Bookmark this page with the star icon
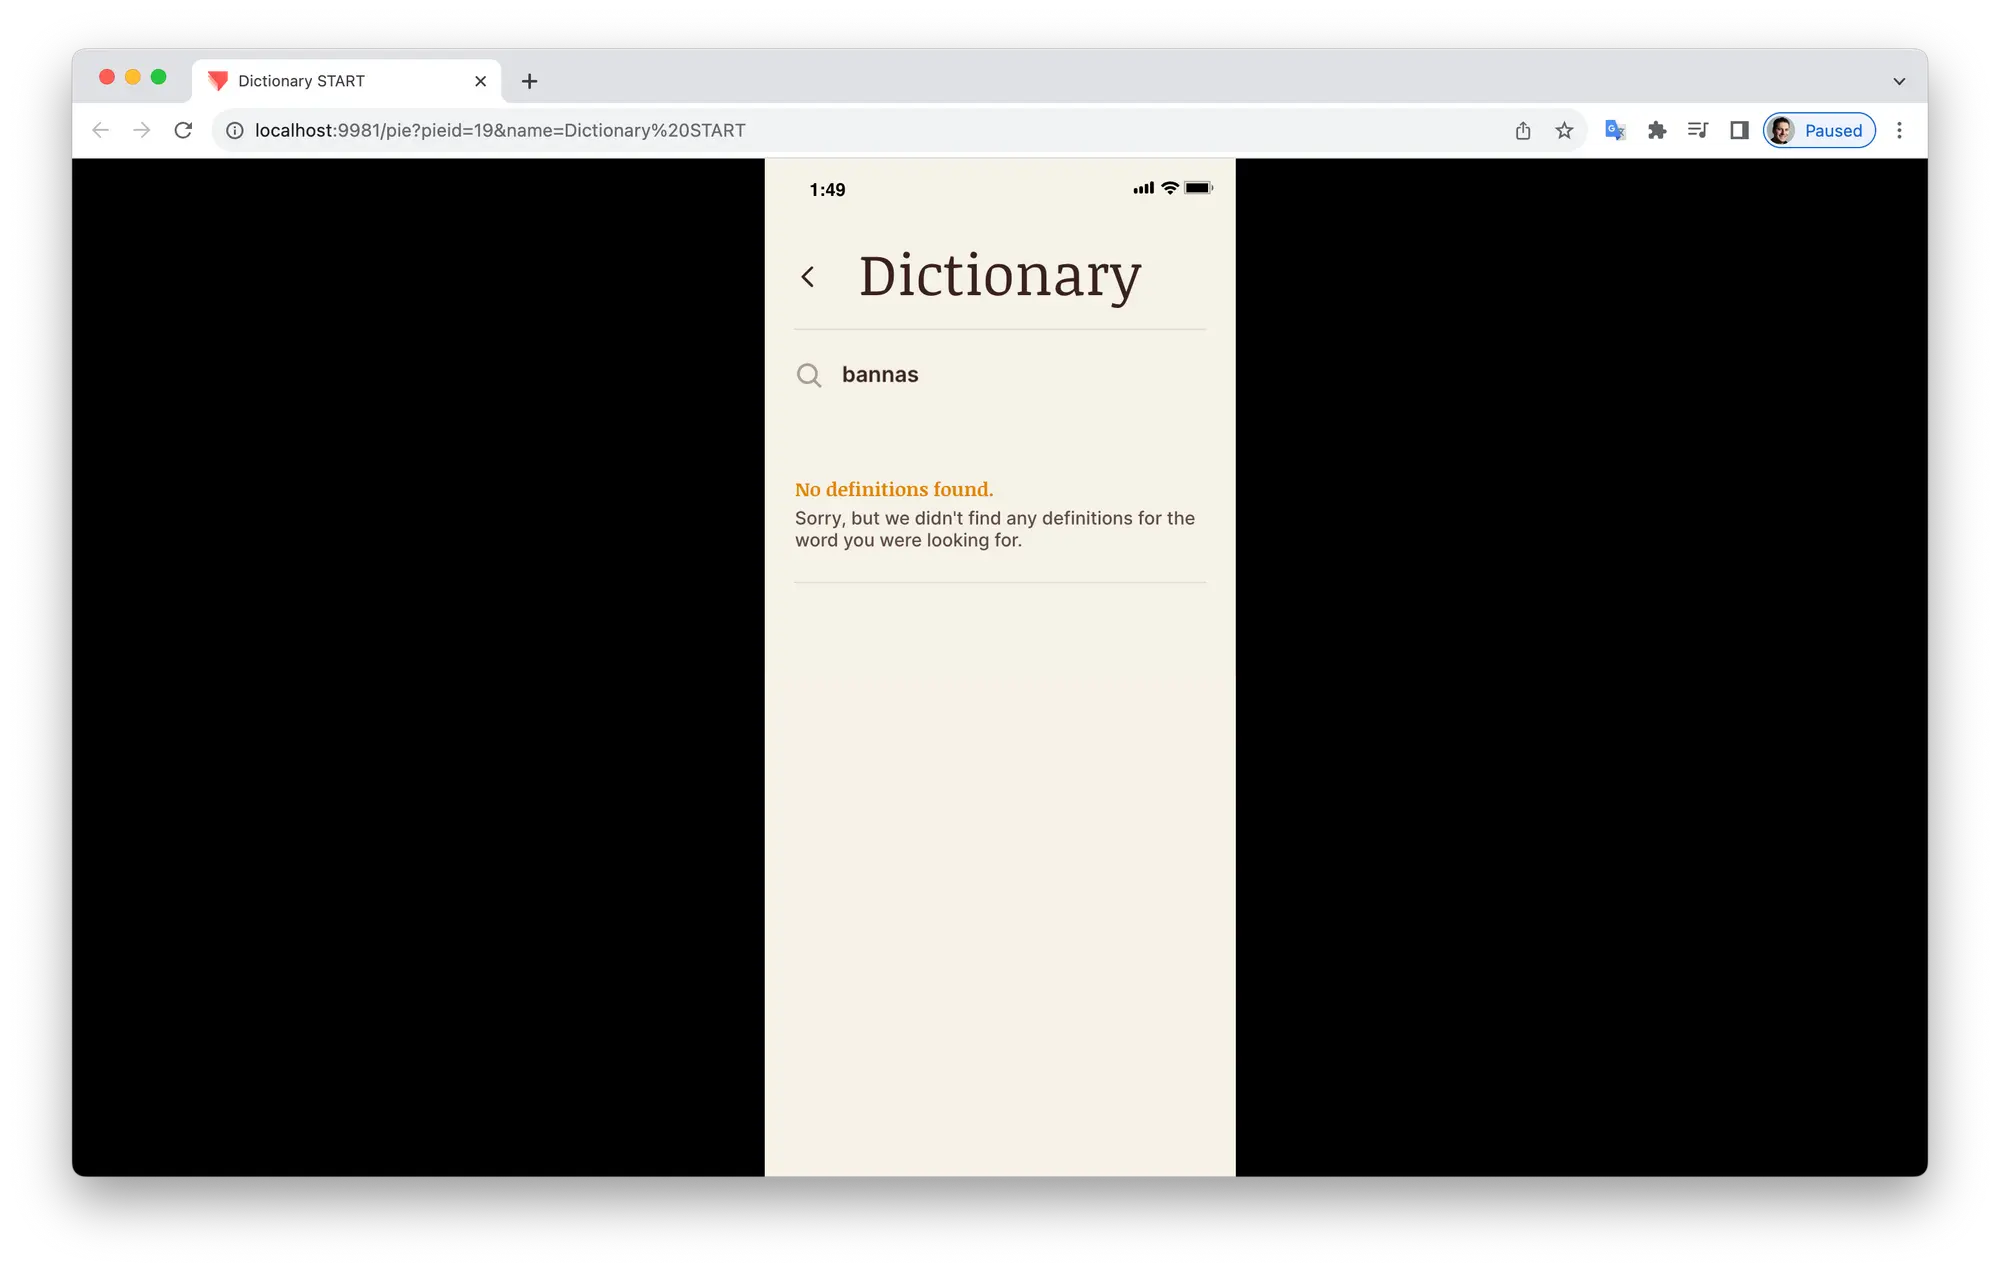 click(x=1564, y=130)
